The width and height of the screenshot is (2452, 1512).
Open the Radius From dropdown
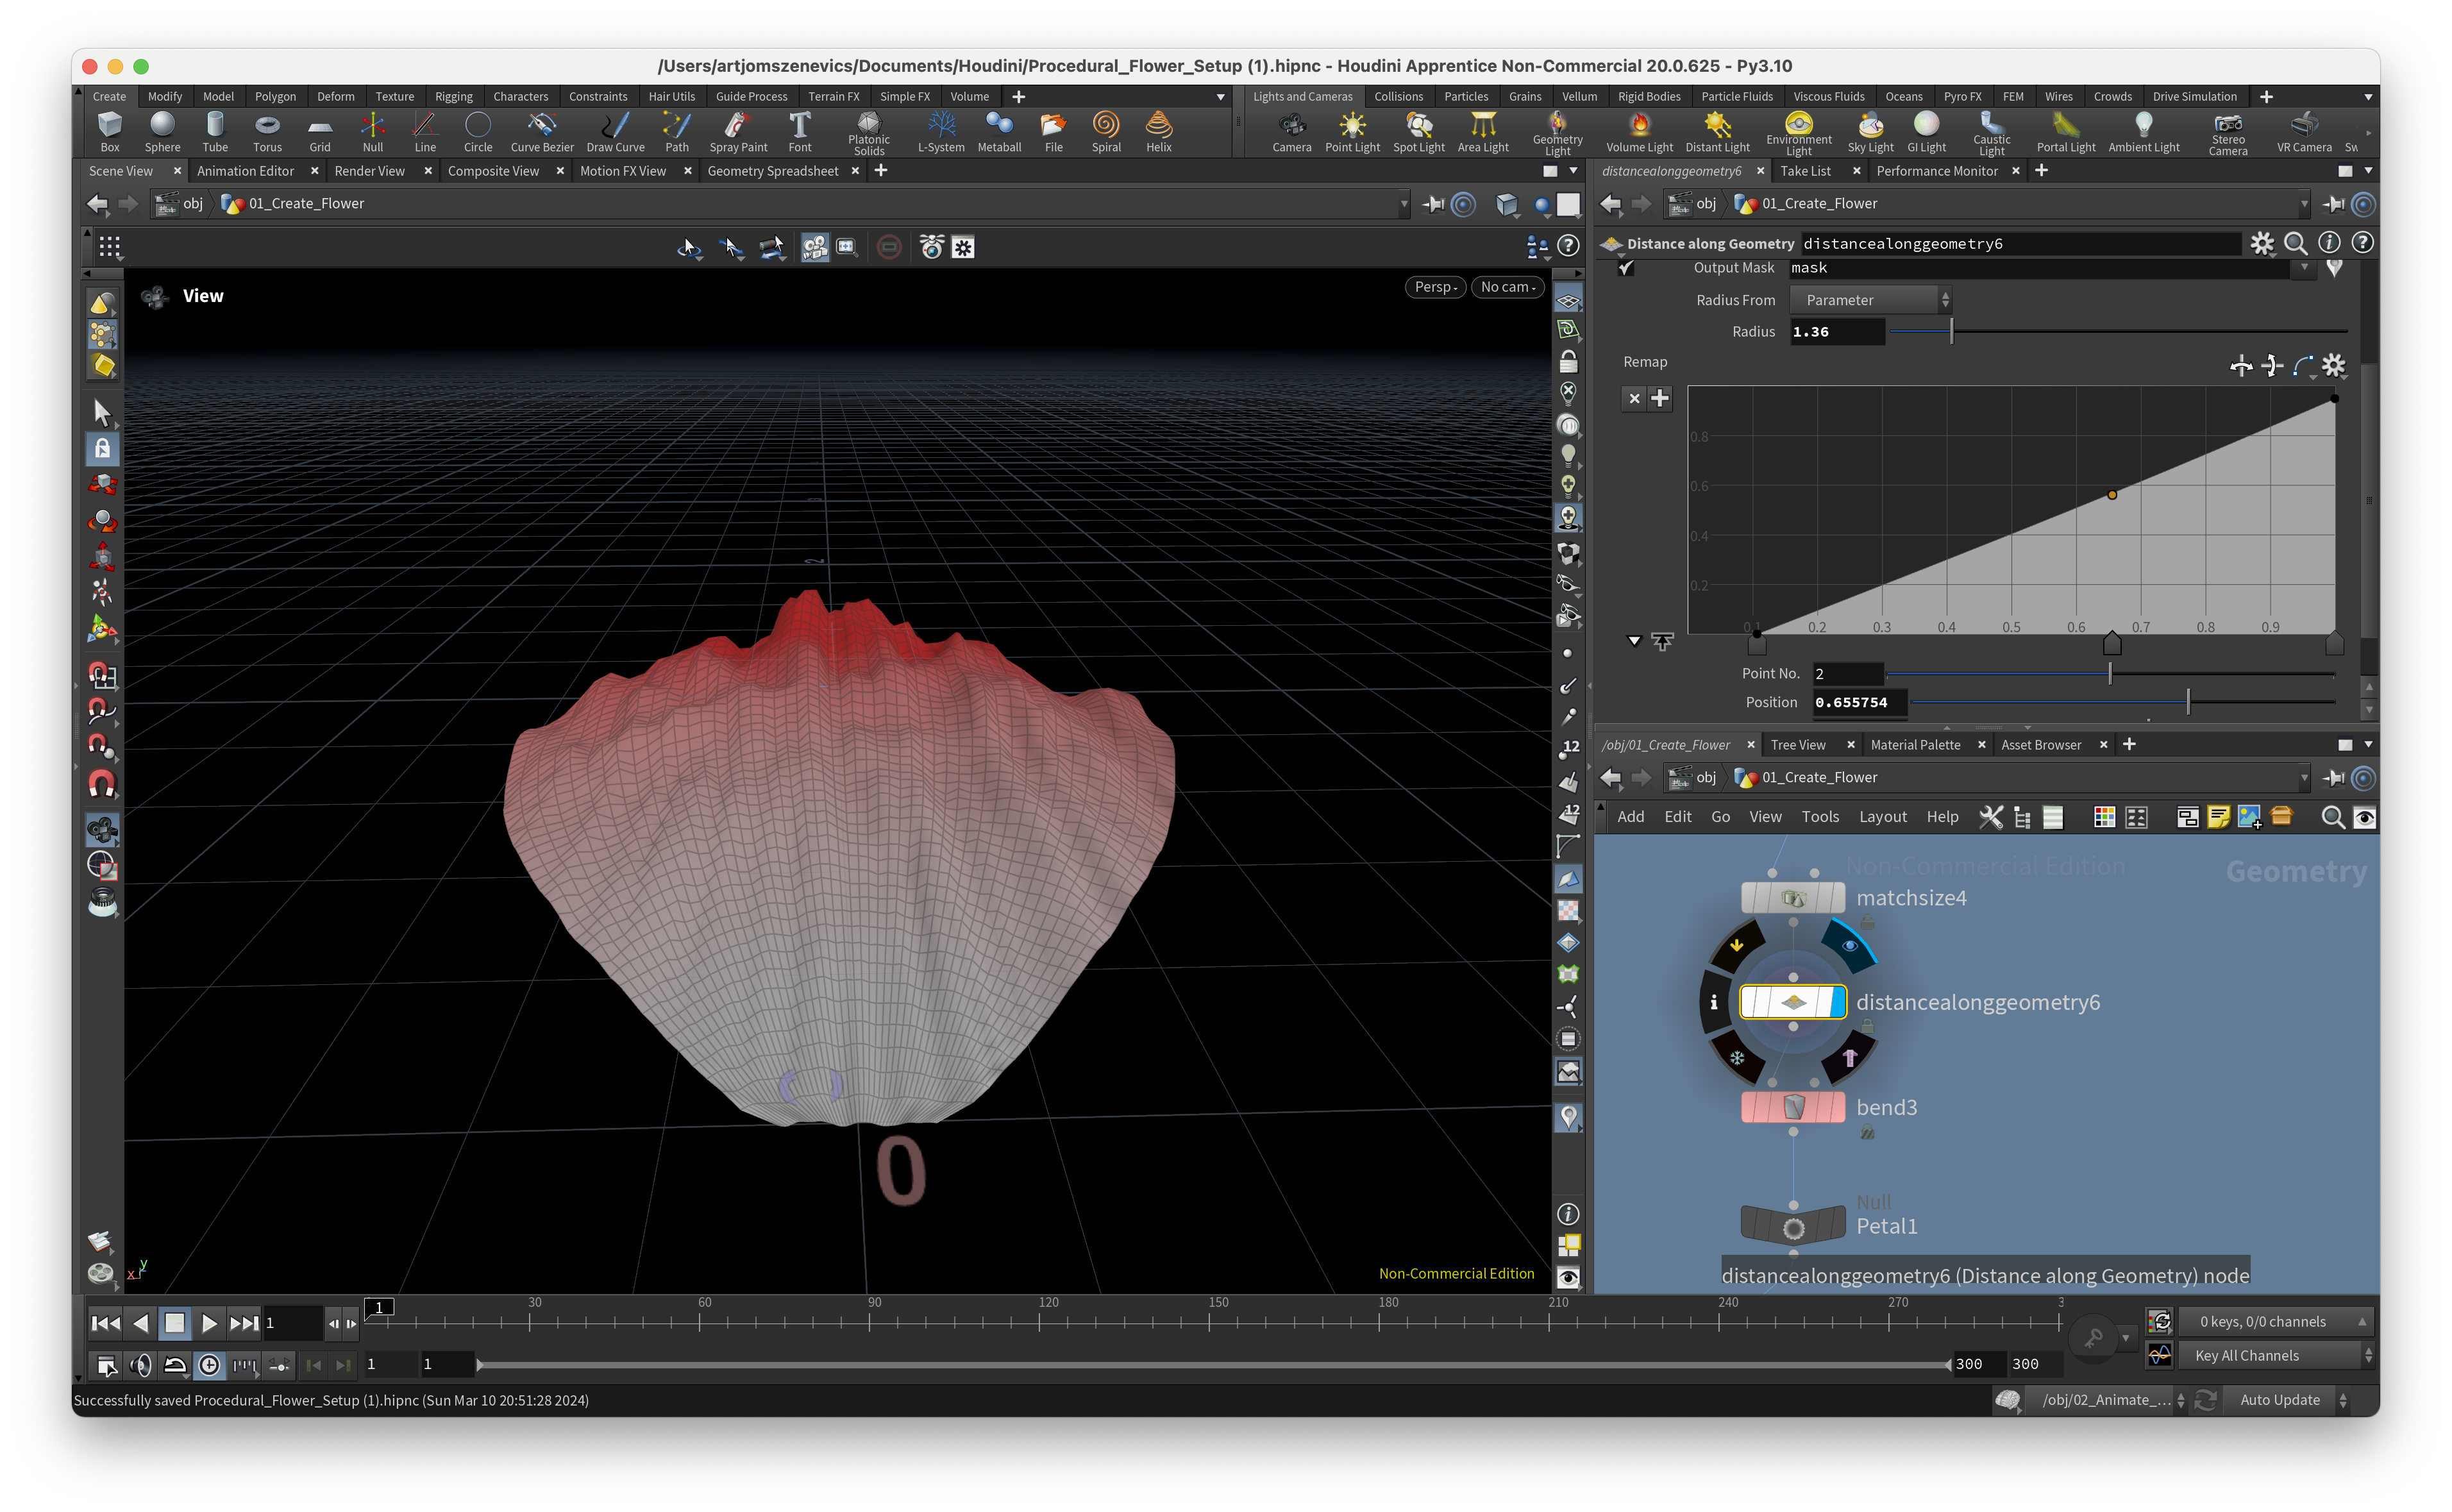(x=1870, y=300)
